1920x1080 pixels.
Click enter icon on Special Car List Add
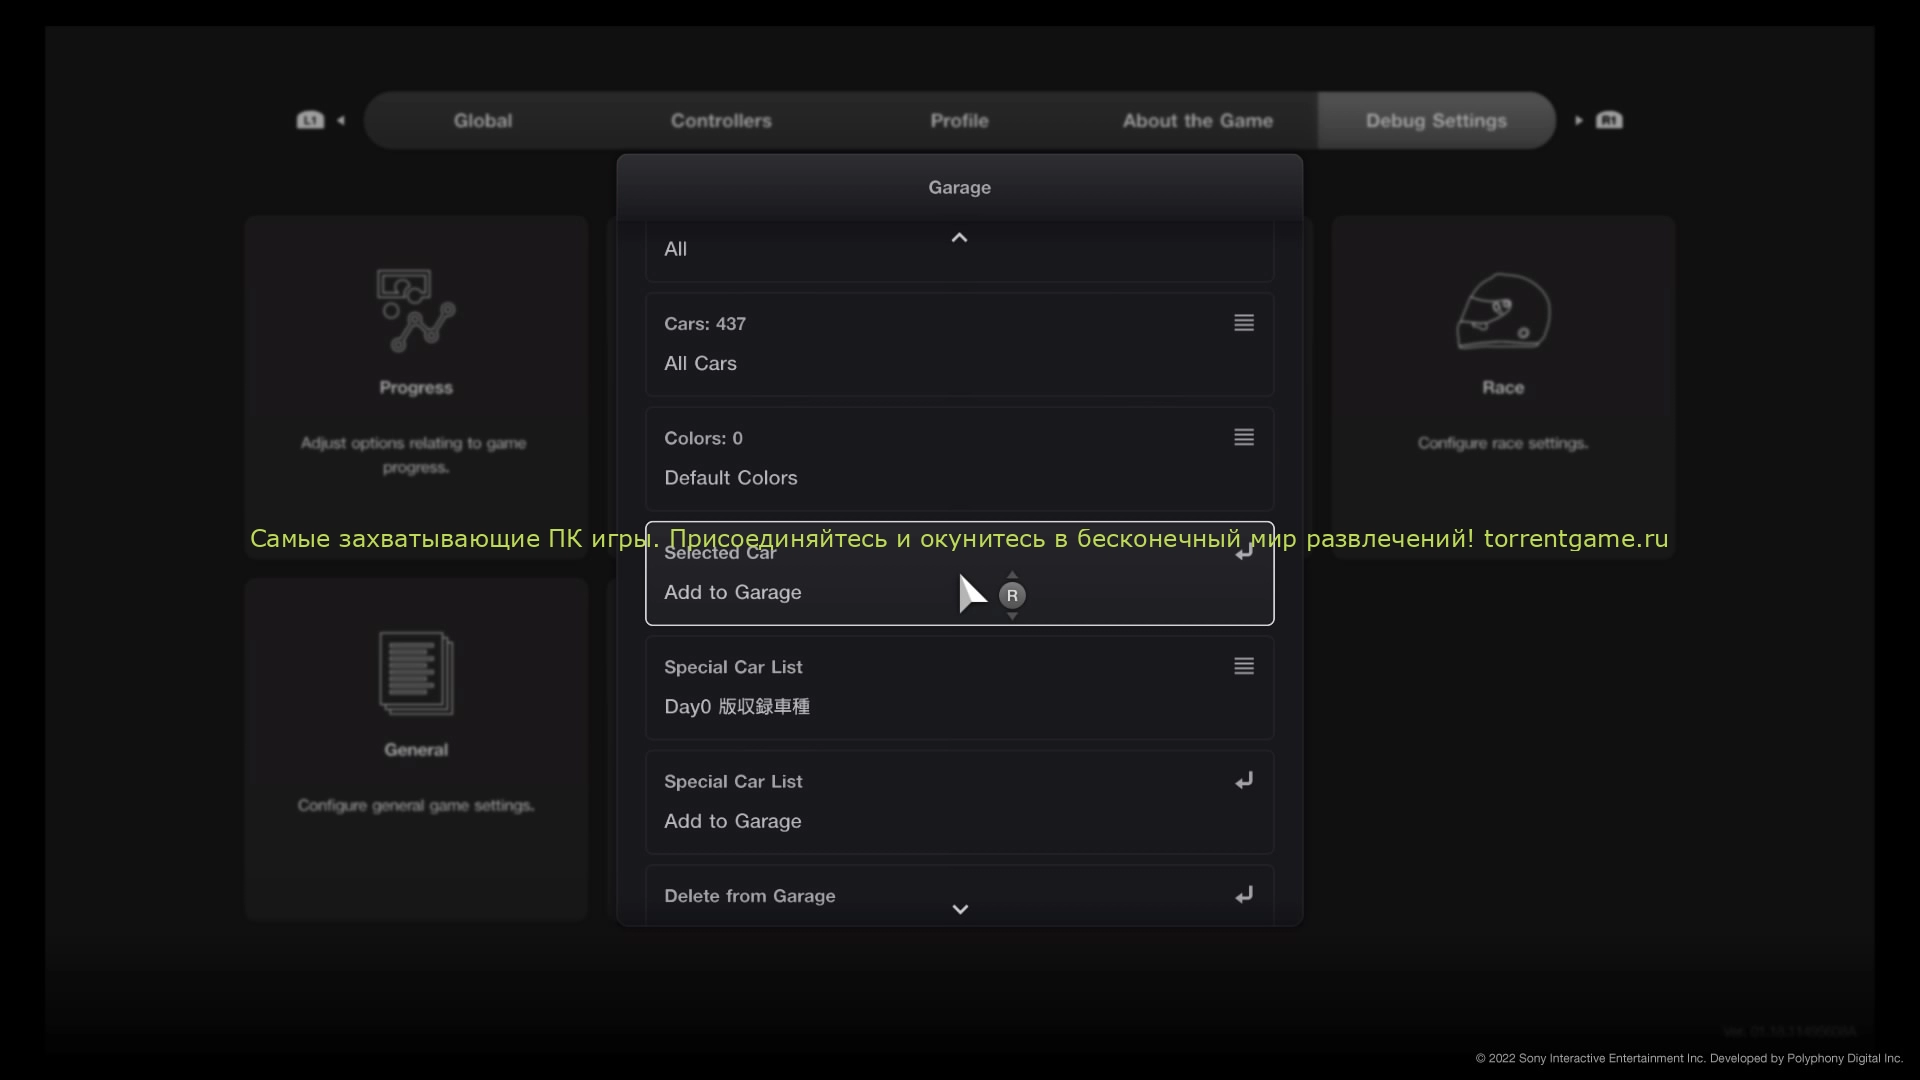click(1244, 781)
